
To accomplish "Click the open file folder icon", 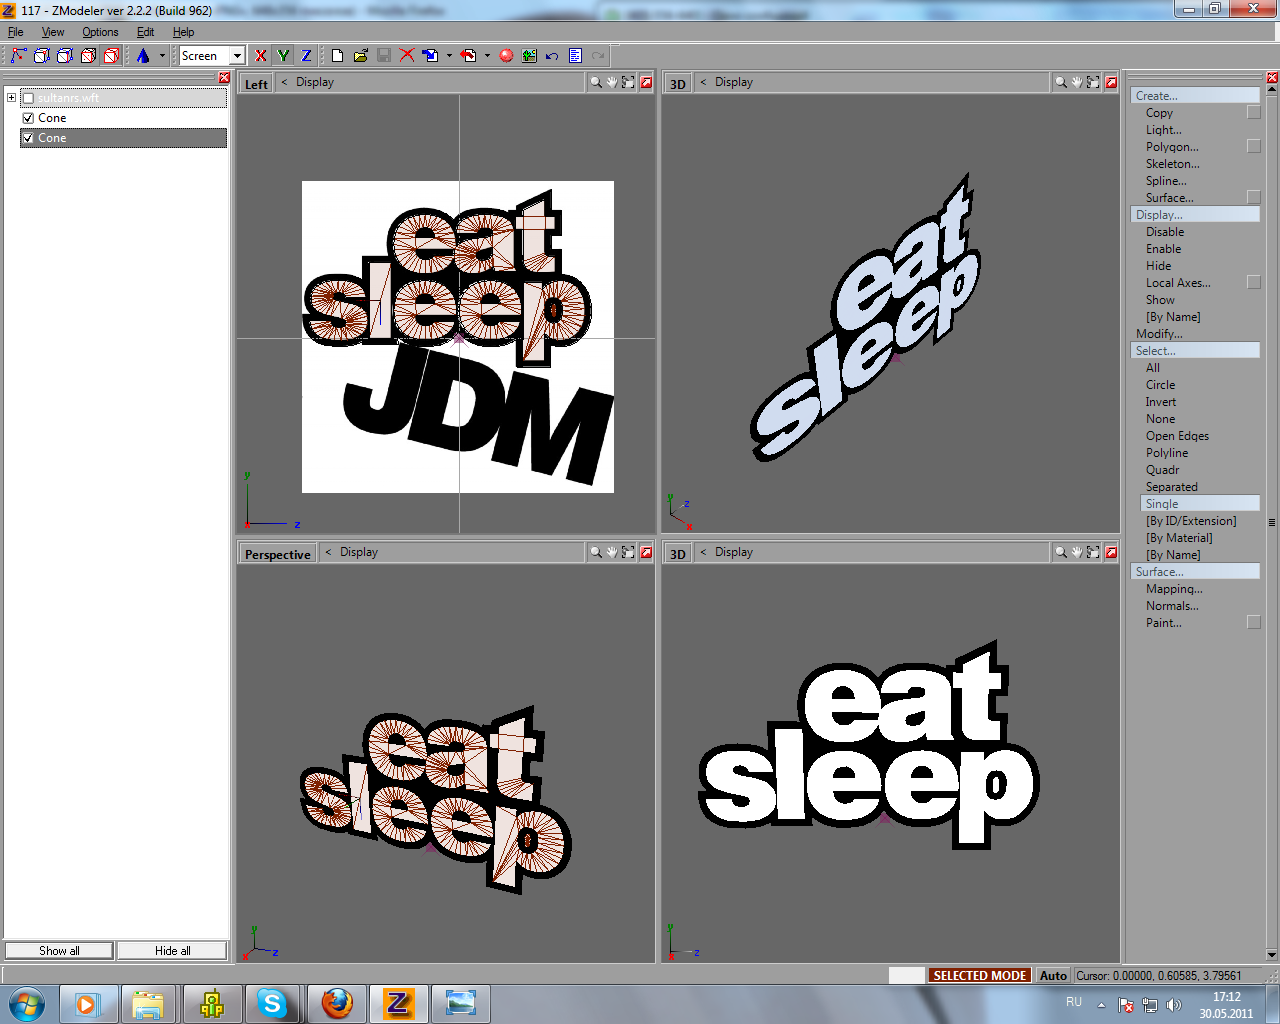I will click(x=361, y=56).
